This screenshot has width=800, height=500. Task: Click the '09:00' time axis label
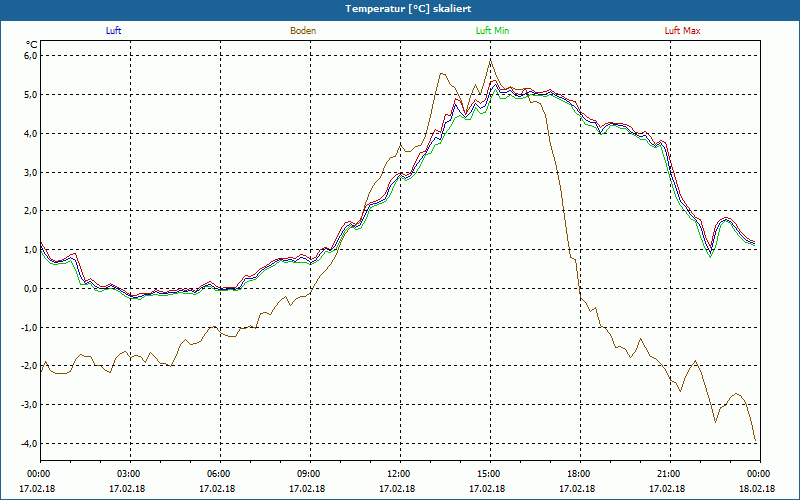[x=310, y=474]
